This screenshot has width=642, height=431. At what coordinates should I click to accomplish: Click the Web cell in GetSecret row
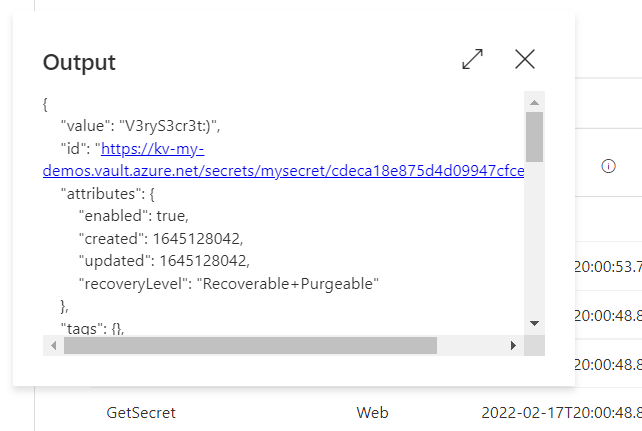coord(372,413)
